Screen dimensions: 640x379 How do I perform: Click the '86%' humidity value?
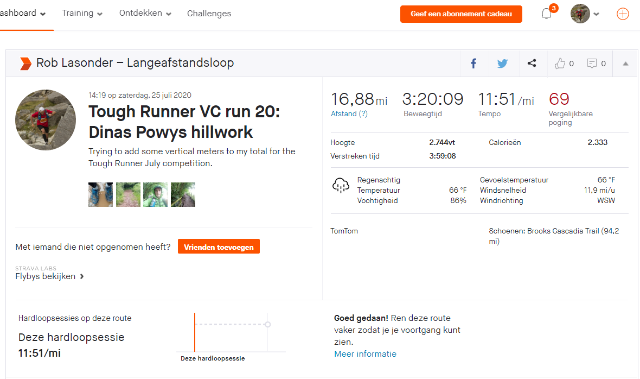(458, 200)
